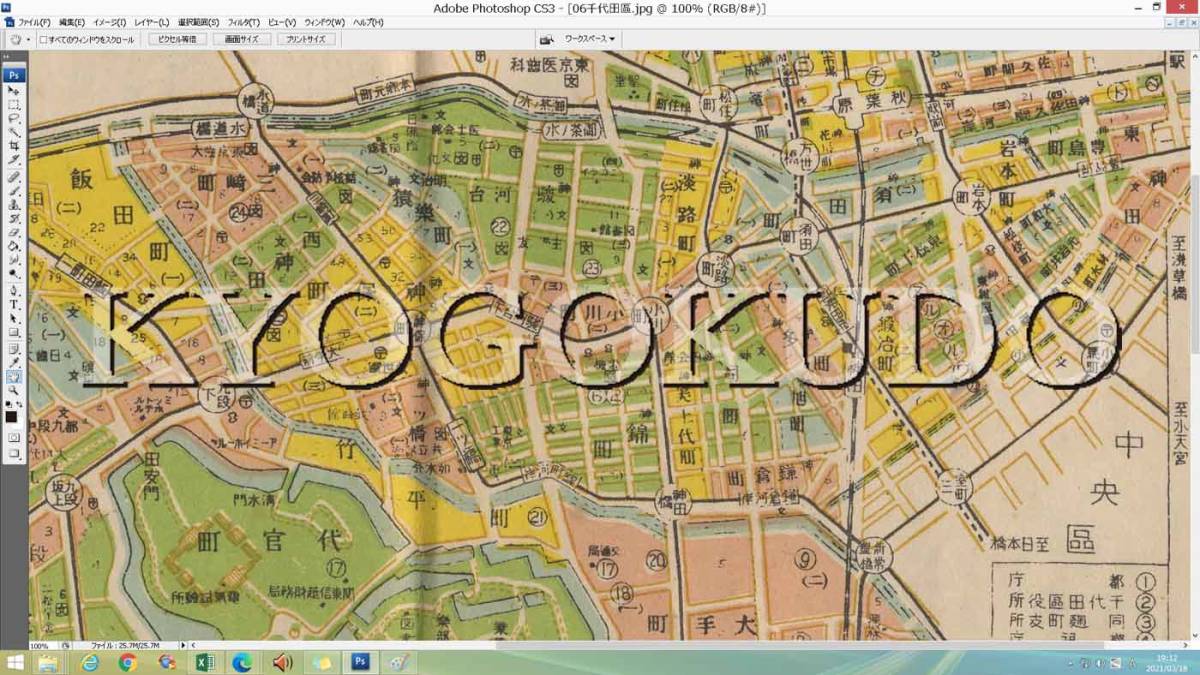Select the Crop tool
Image resolution: width=1200 pixels, height=675 pixels.
coord(14,146)
